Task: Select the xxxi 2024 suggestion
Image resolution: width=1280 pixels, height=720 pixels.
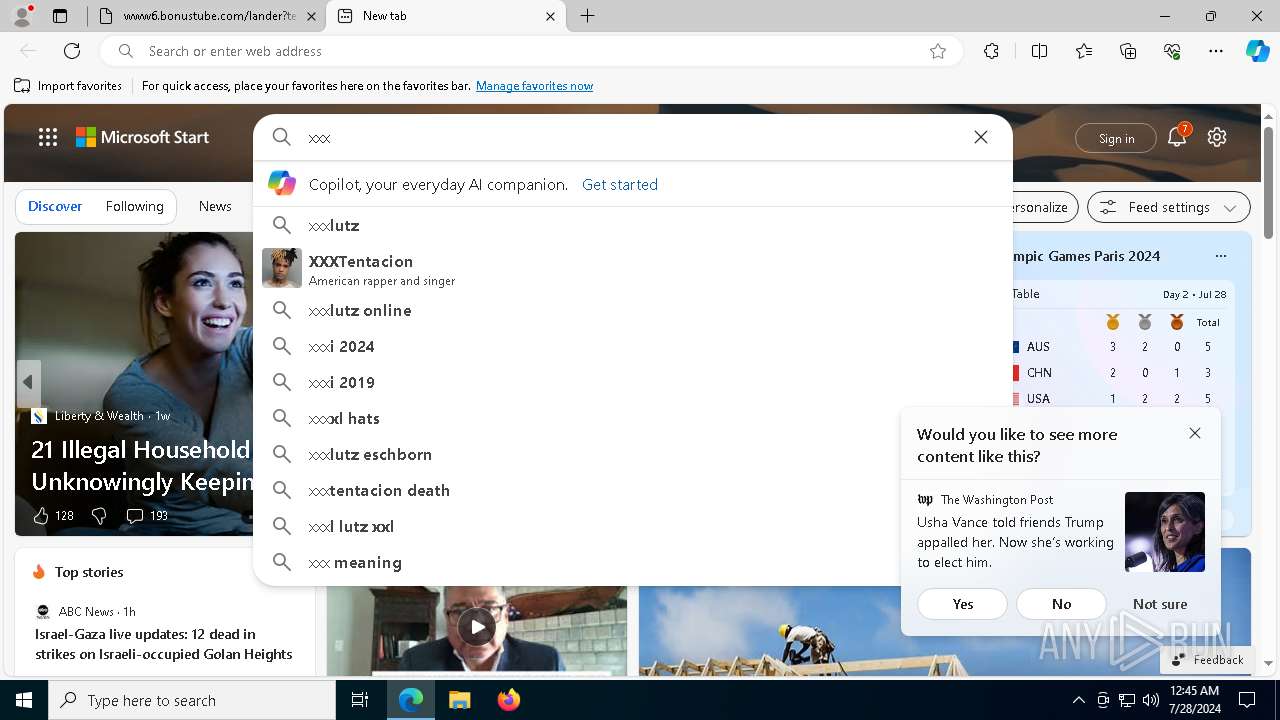Action: [633, 346]
